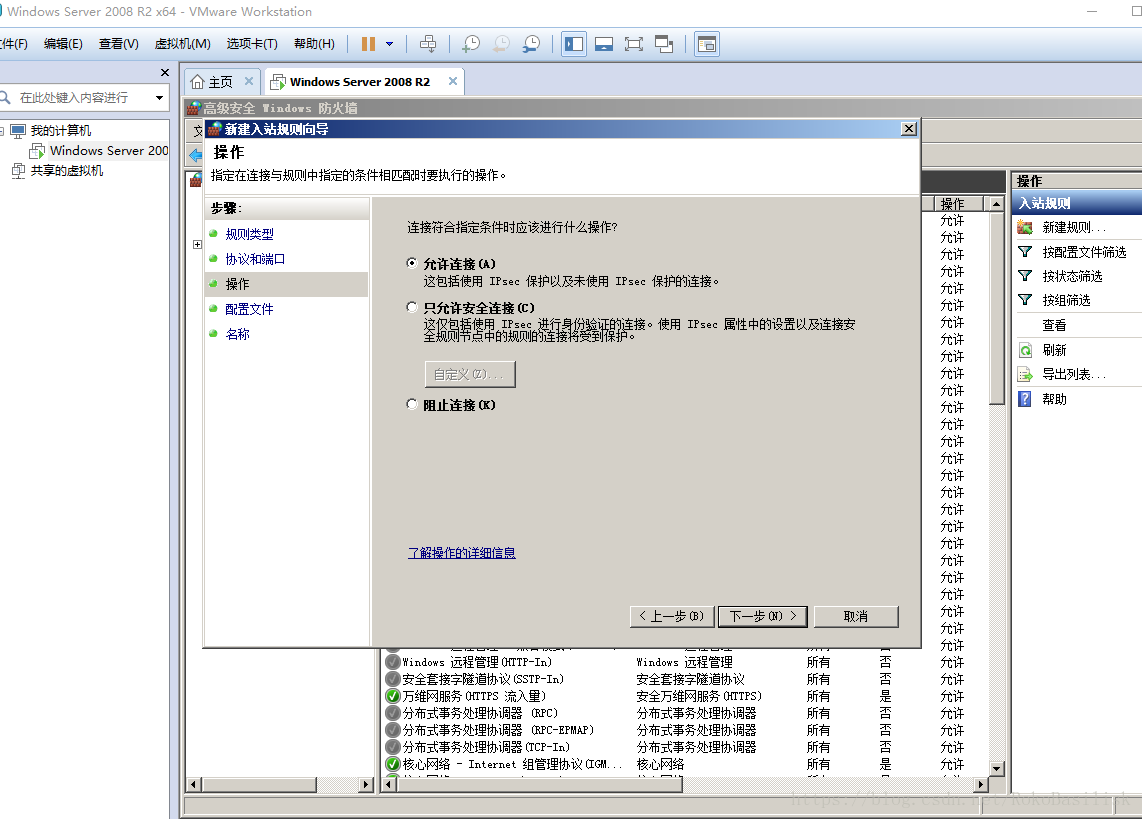Image resolution: width=1142 pixels, height=819 pixels.
Task: Click the rules list horizontal scroll right arrow
Action: (x=981, y=784)
